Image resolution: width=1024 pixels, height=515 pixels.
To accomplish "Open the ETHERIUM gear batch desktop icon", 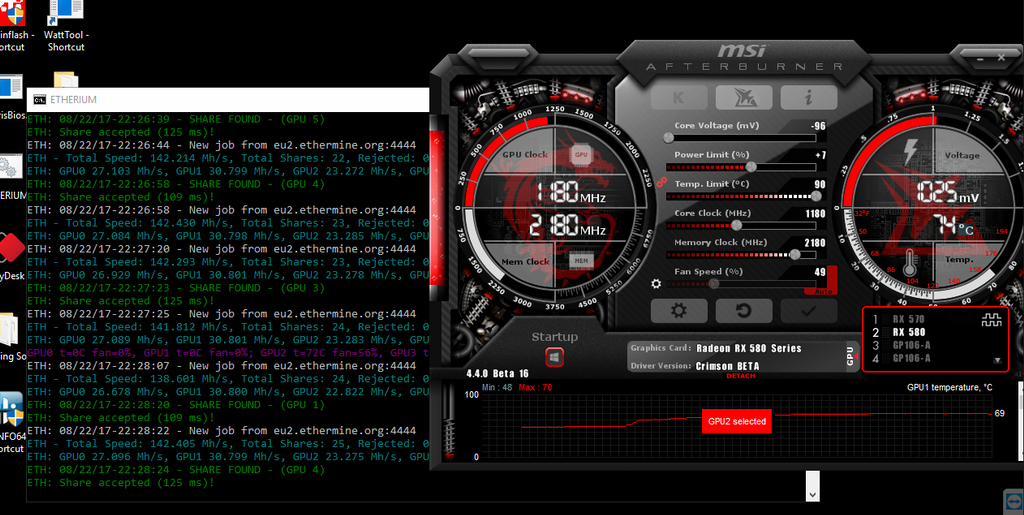I will [x=12, y=178].
